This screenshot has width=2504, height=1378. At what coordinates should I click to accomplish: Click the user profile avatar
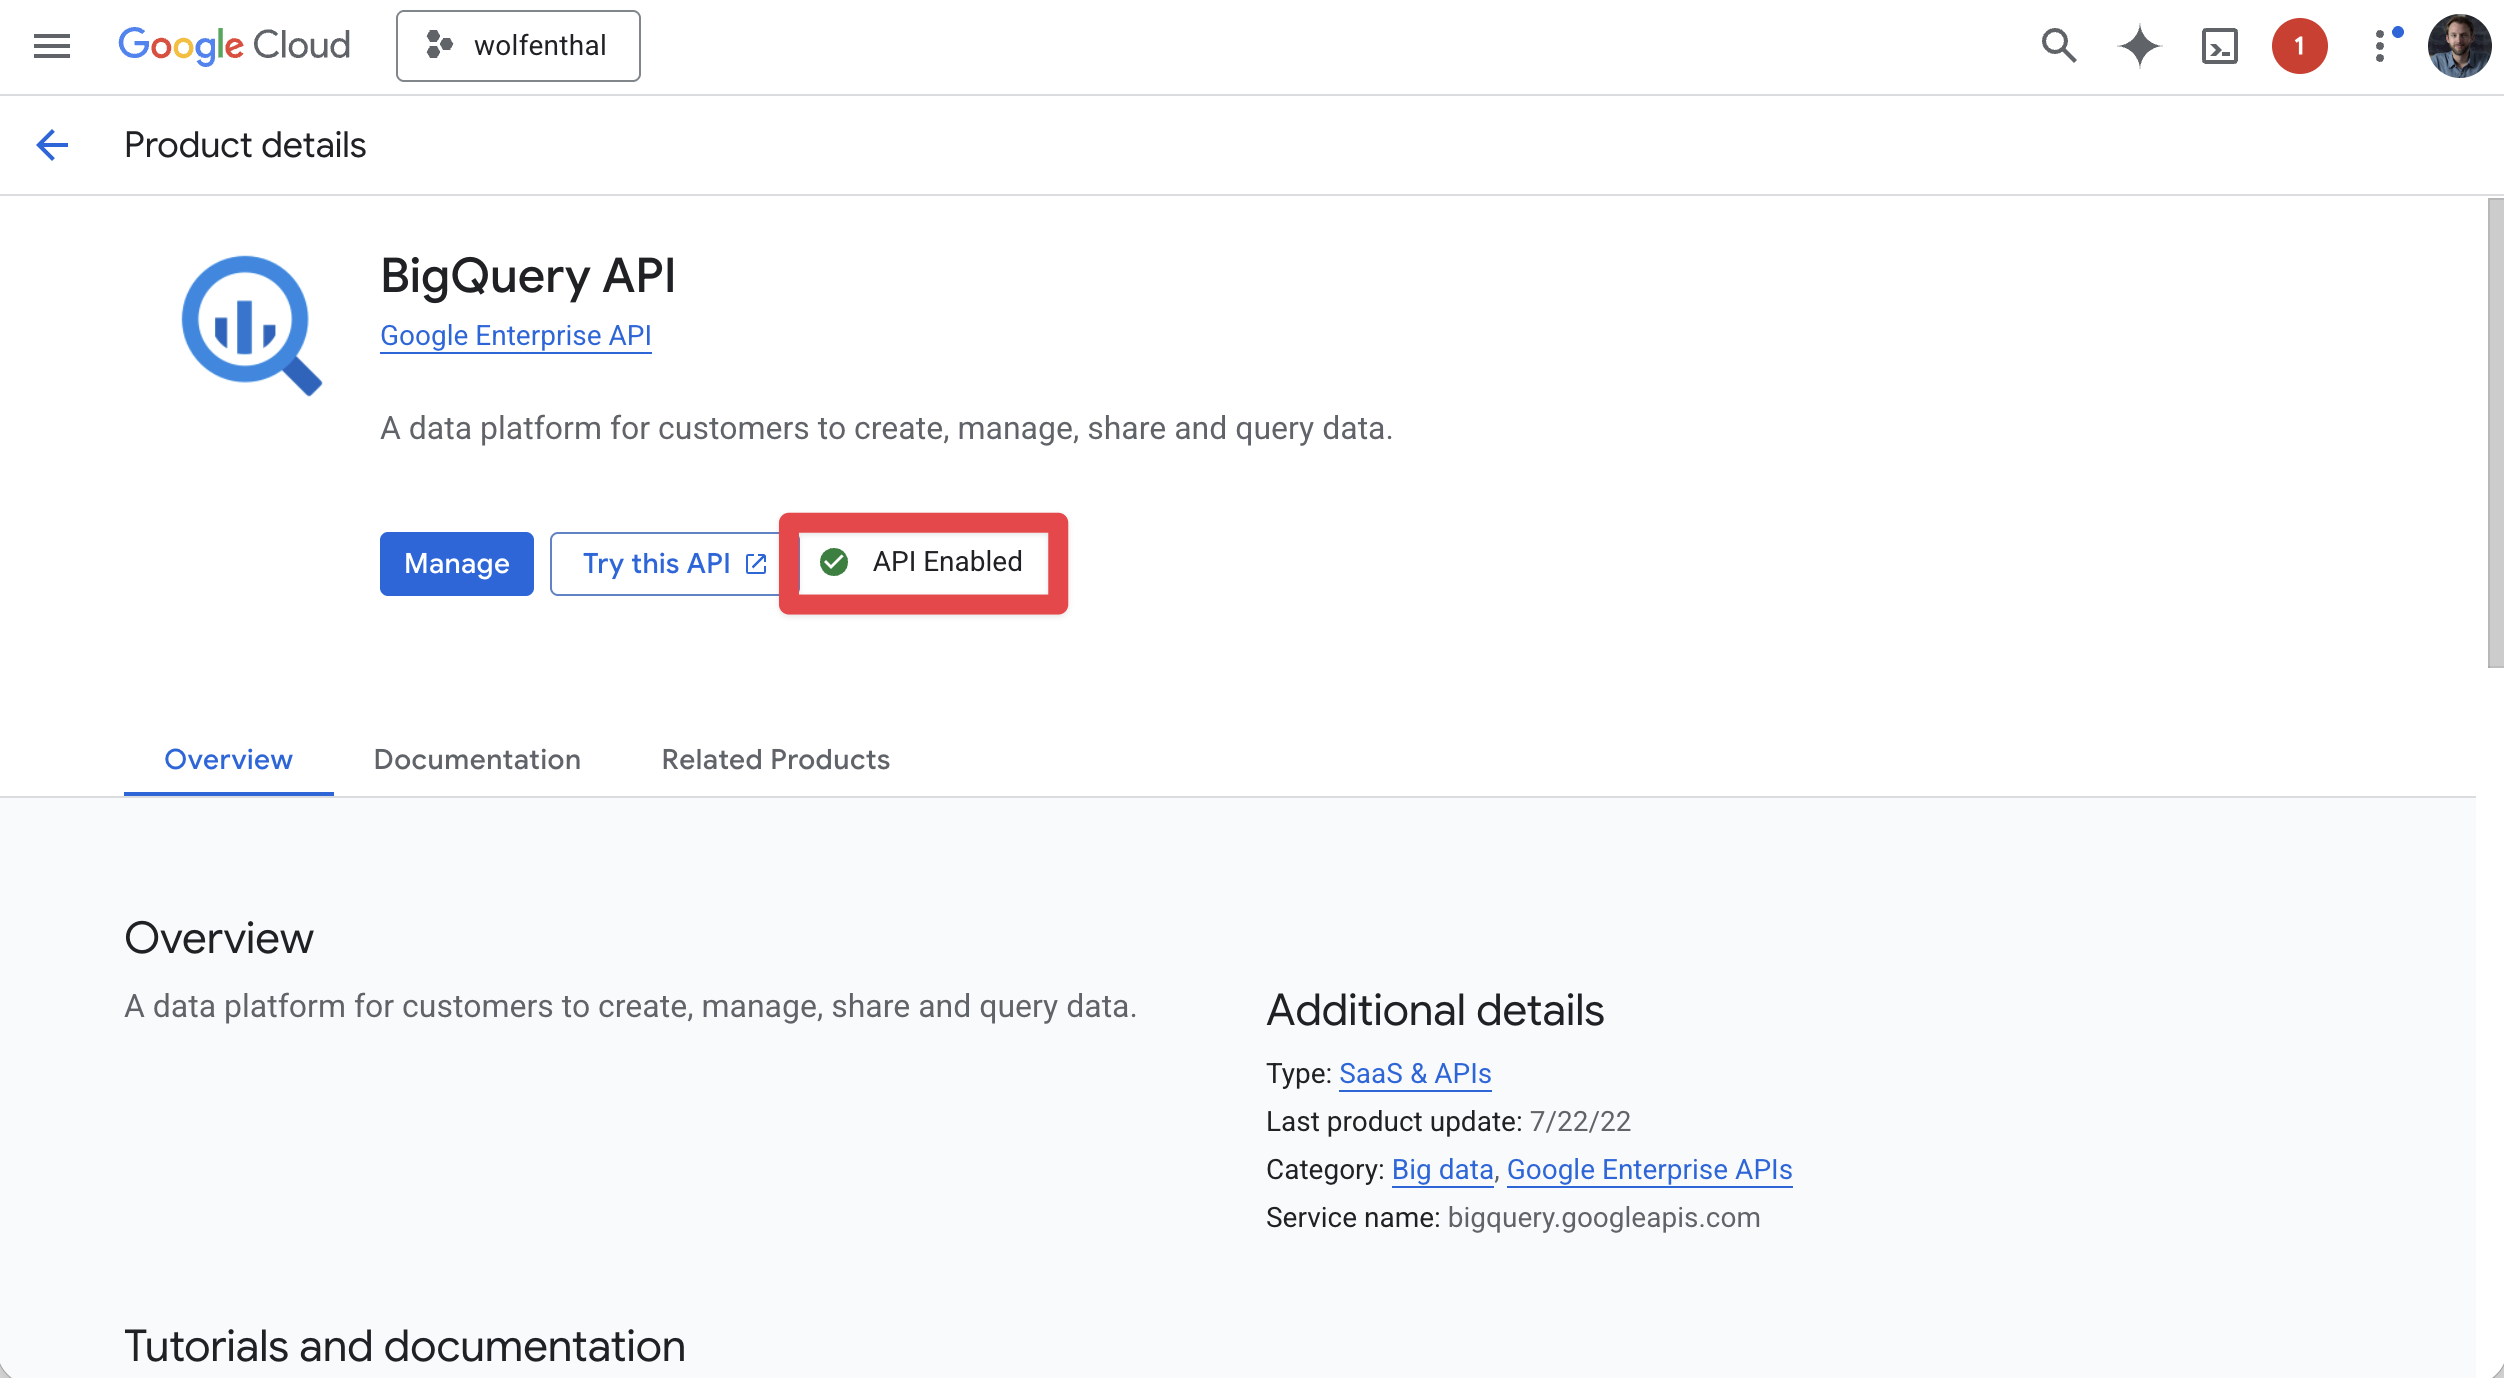tap(2459, 46)
